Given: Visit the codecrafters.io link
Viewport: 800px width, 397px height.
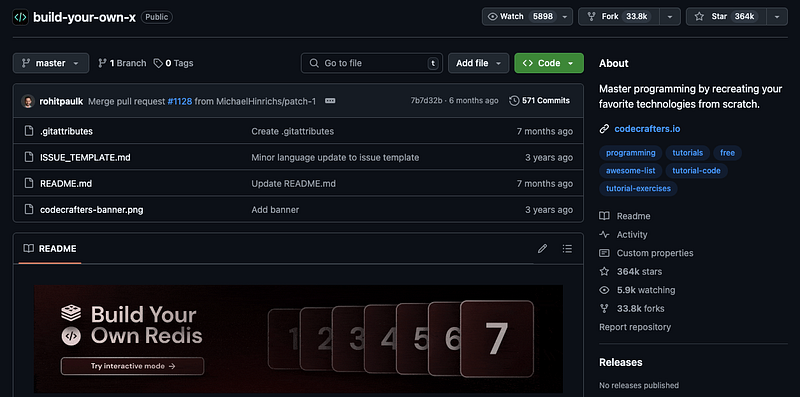Looking at the screenshot, I should (647, 129).
